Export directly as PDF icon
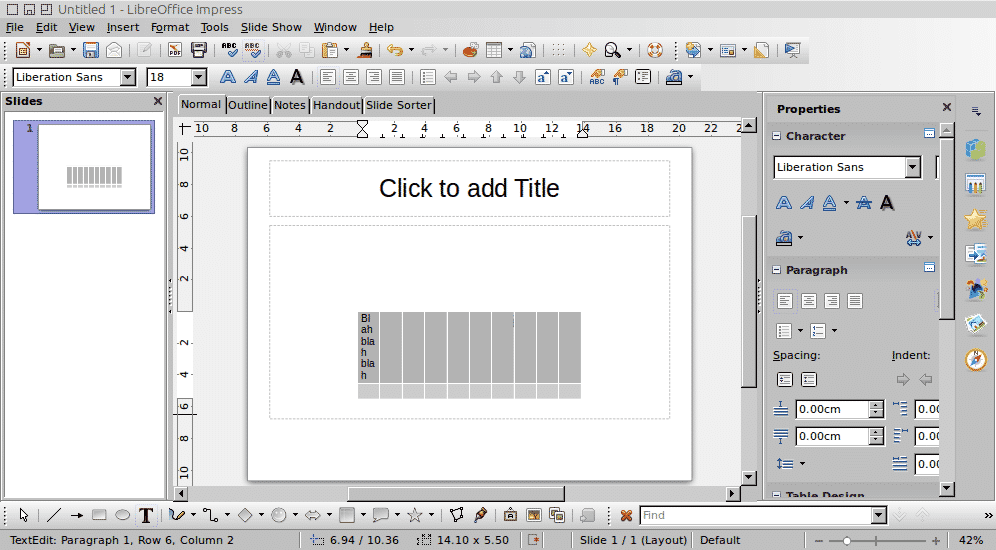Screen dimensions: 996x550 pyautogui.click(x=175, y=50)
